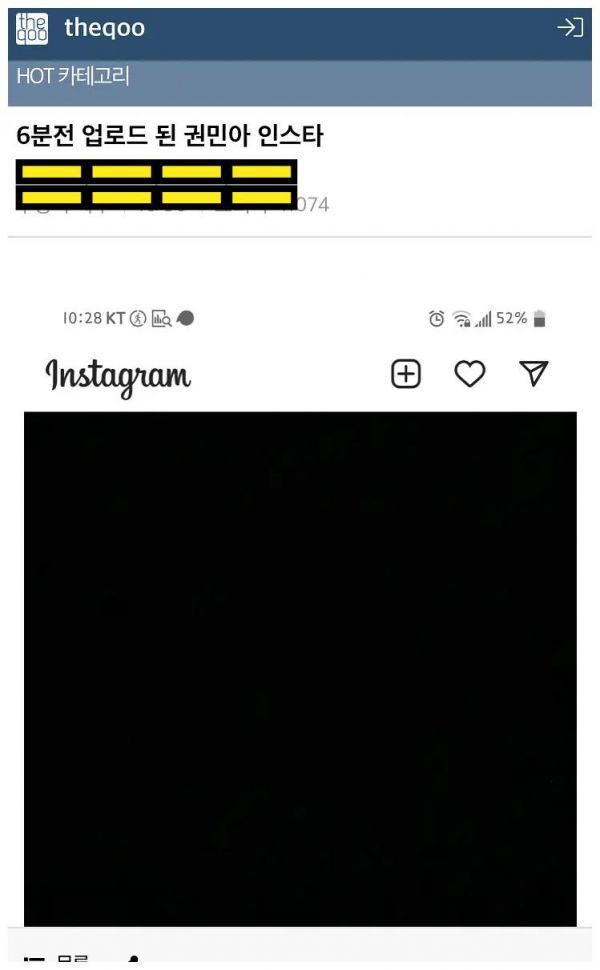Image resolution: width=600 pixels, height=970 pixels.
Task: Select the post title 권민아 인스타
Action: pos(169,135)
